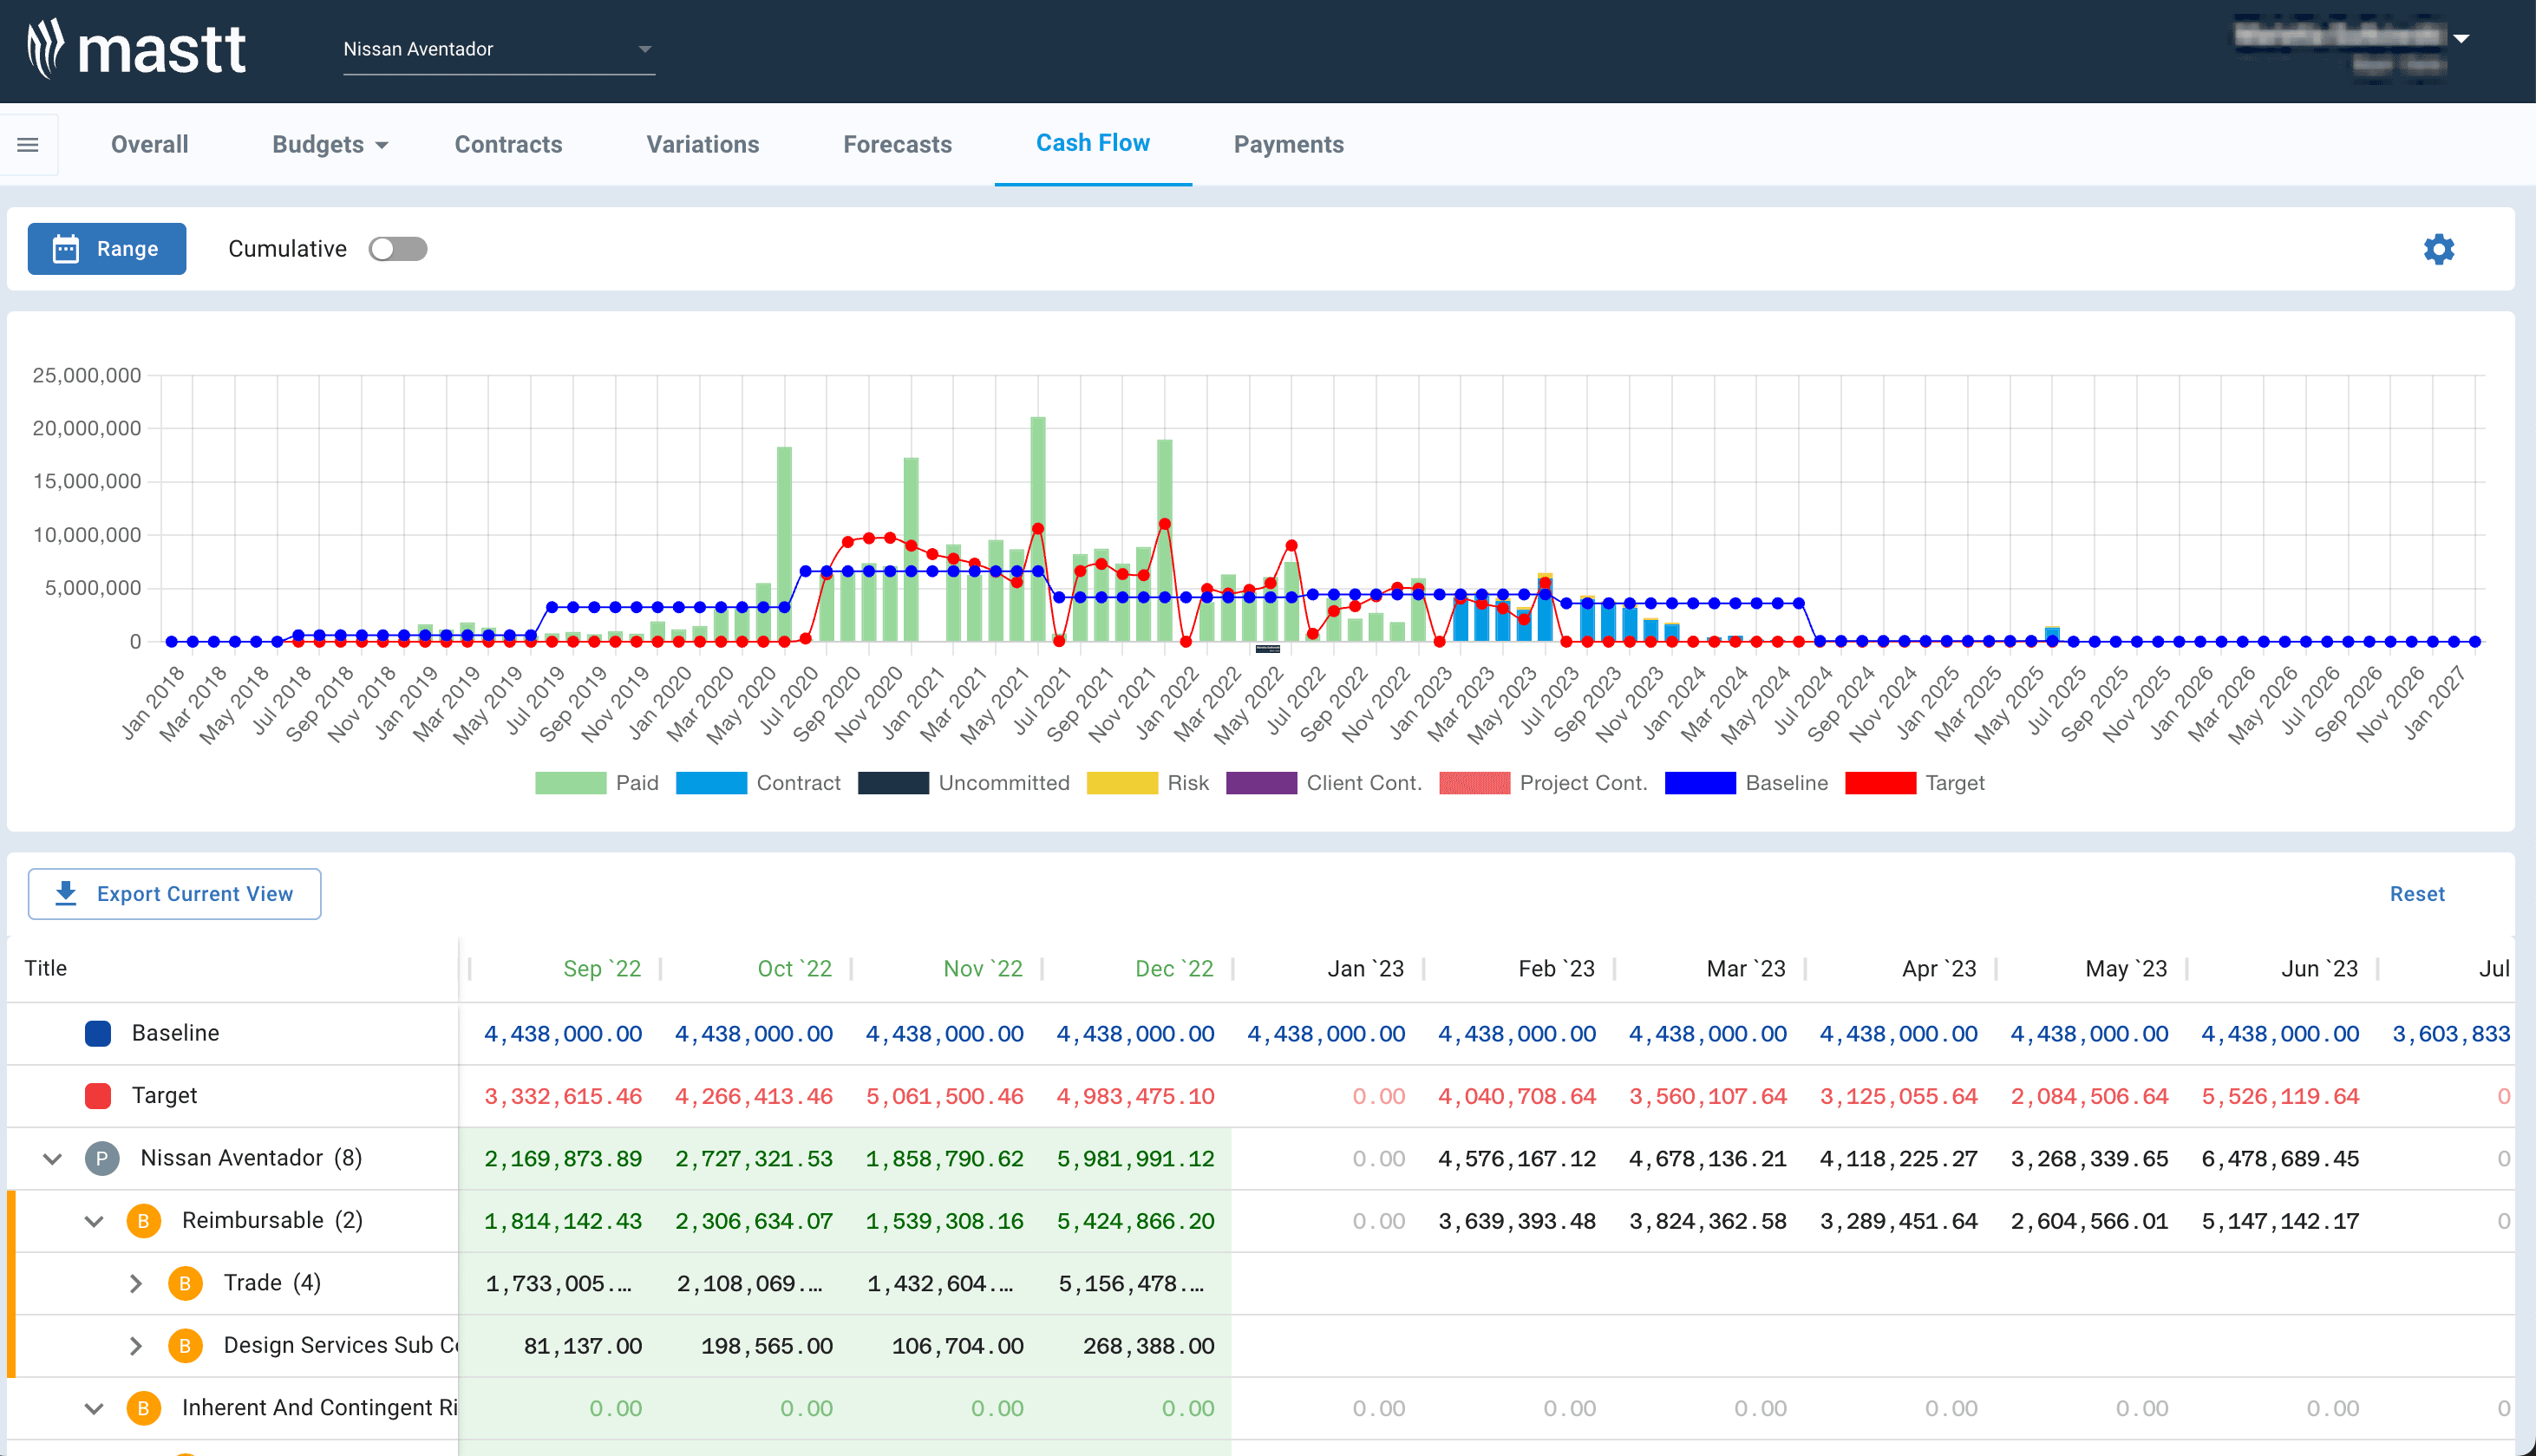
Task: Collapse the Inherent And Contingent row
Action: [x=94, y=1408]
